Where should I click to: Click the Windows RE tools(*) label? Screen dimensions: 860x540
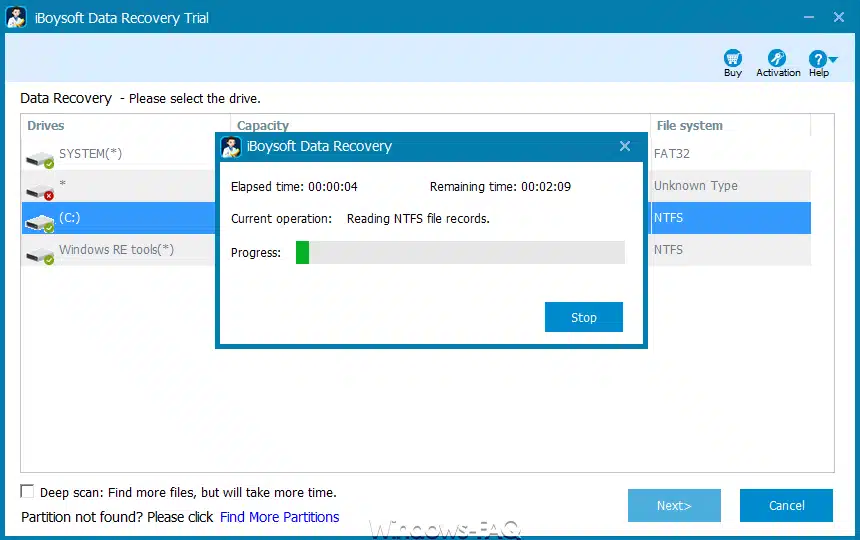[116, 249]
